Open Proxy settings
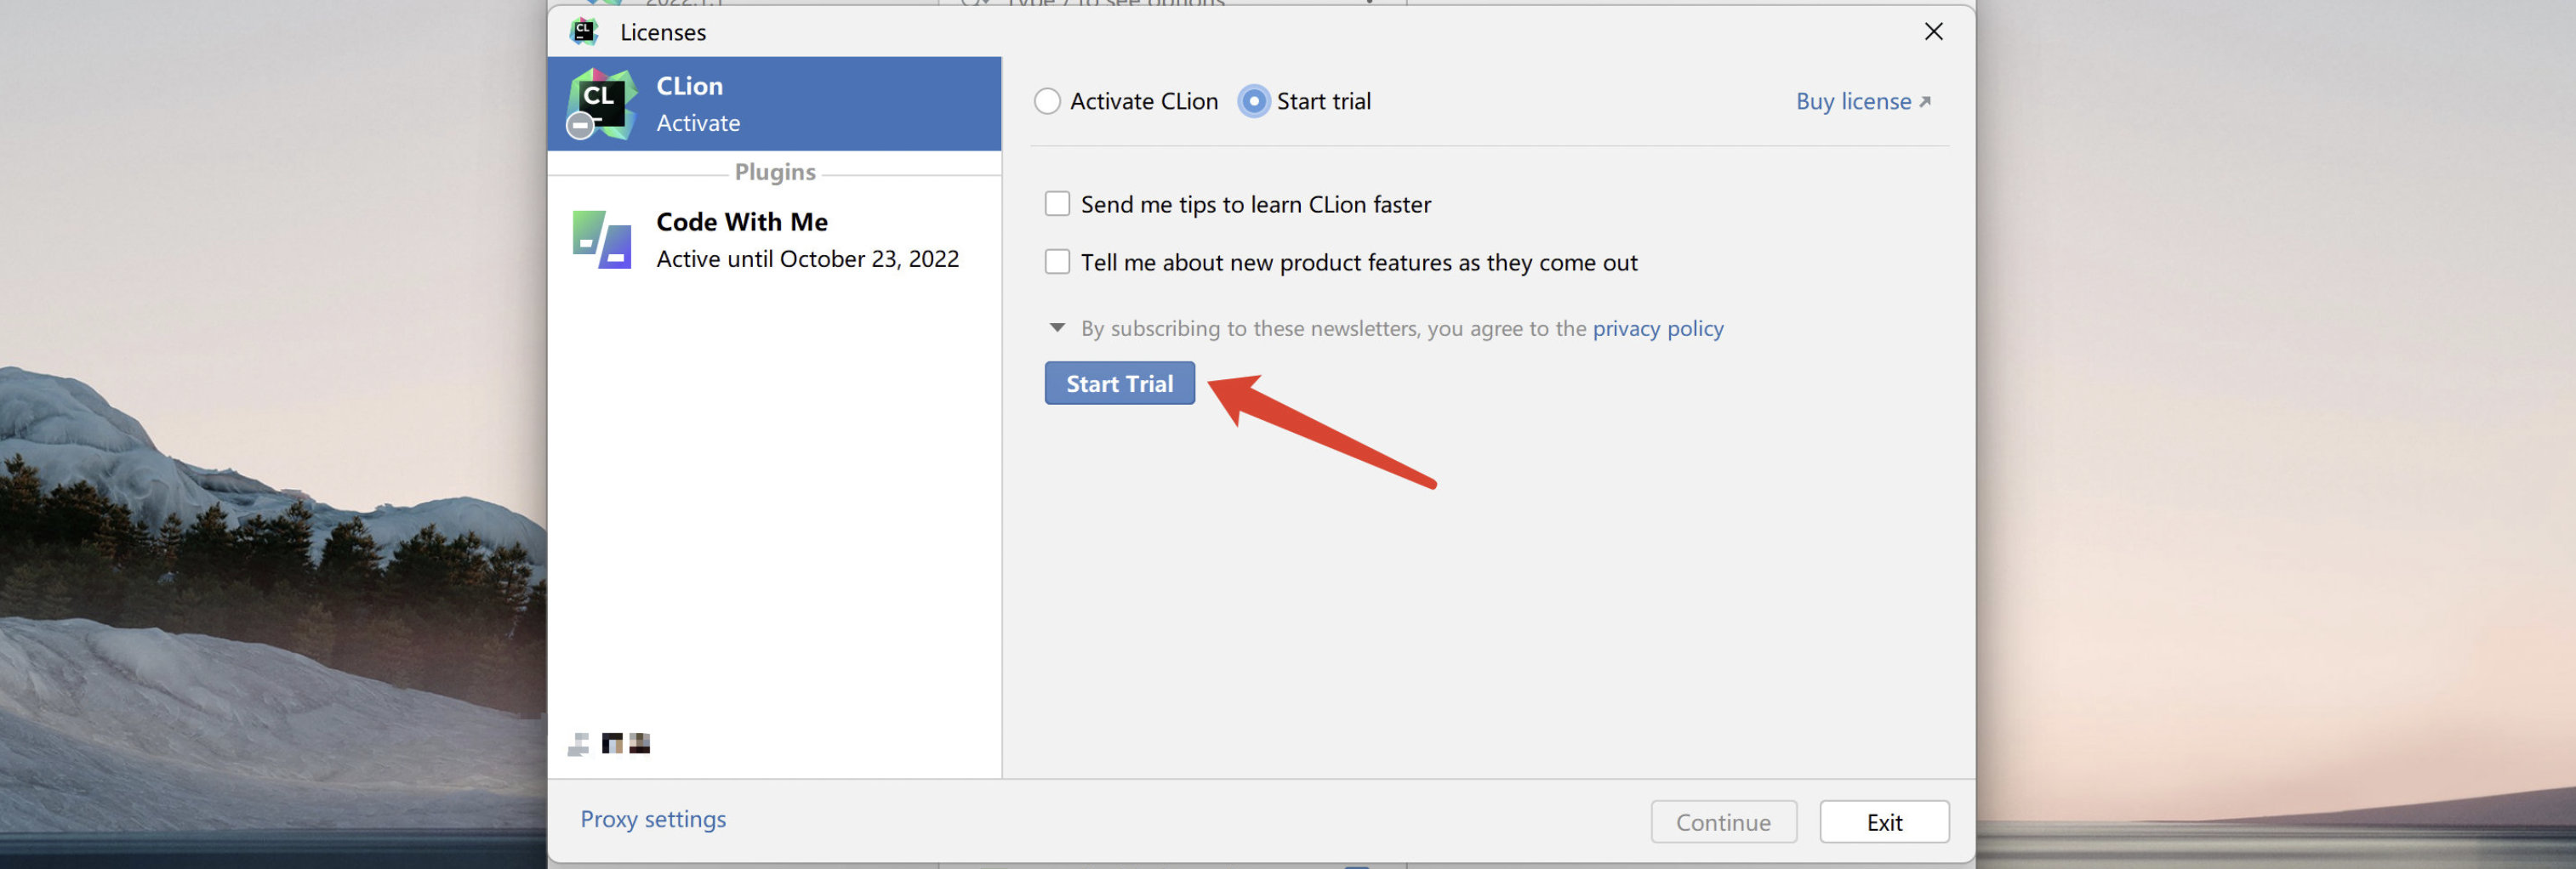This screenshot has width=2576, height=869. 653,819
